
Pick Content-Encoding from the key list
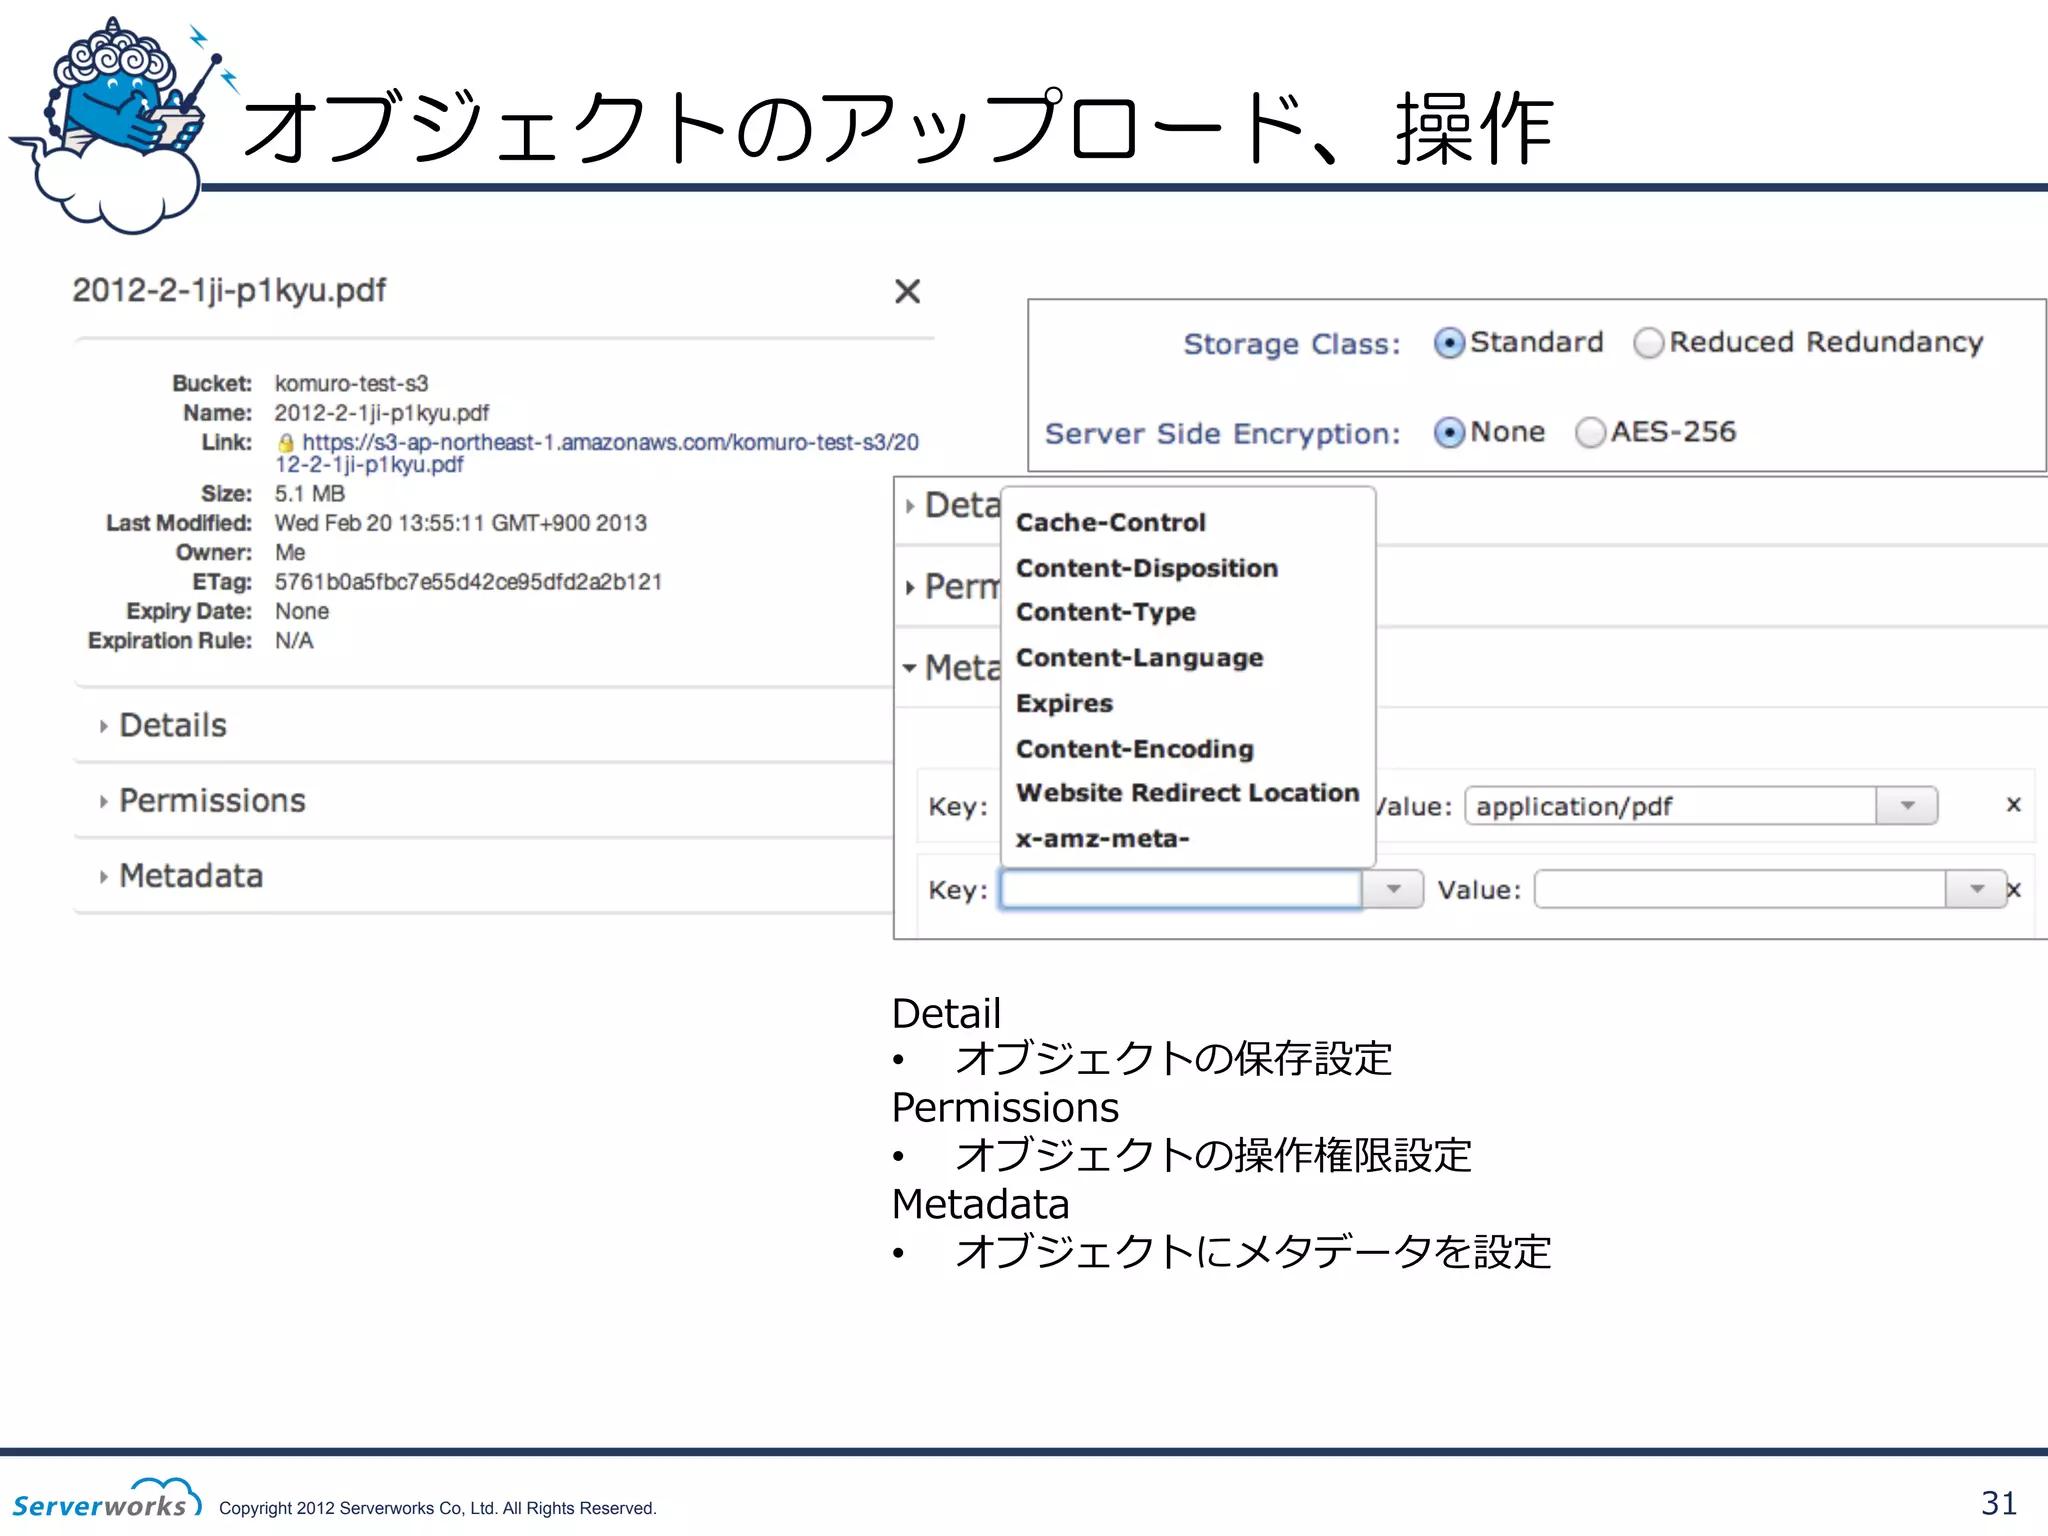[x=1135, y=749]
